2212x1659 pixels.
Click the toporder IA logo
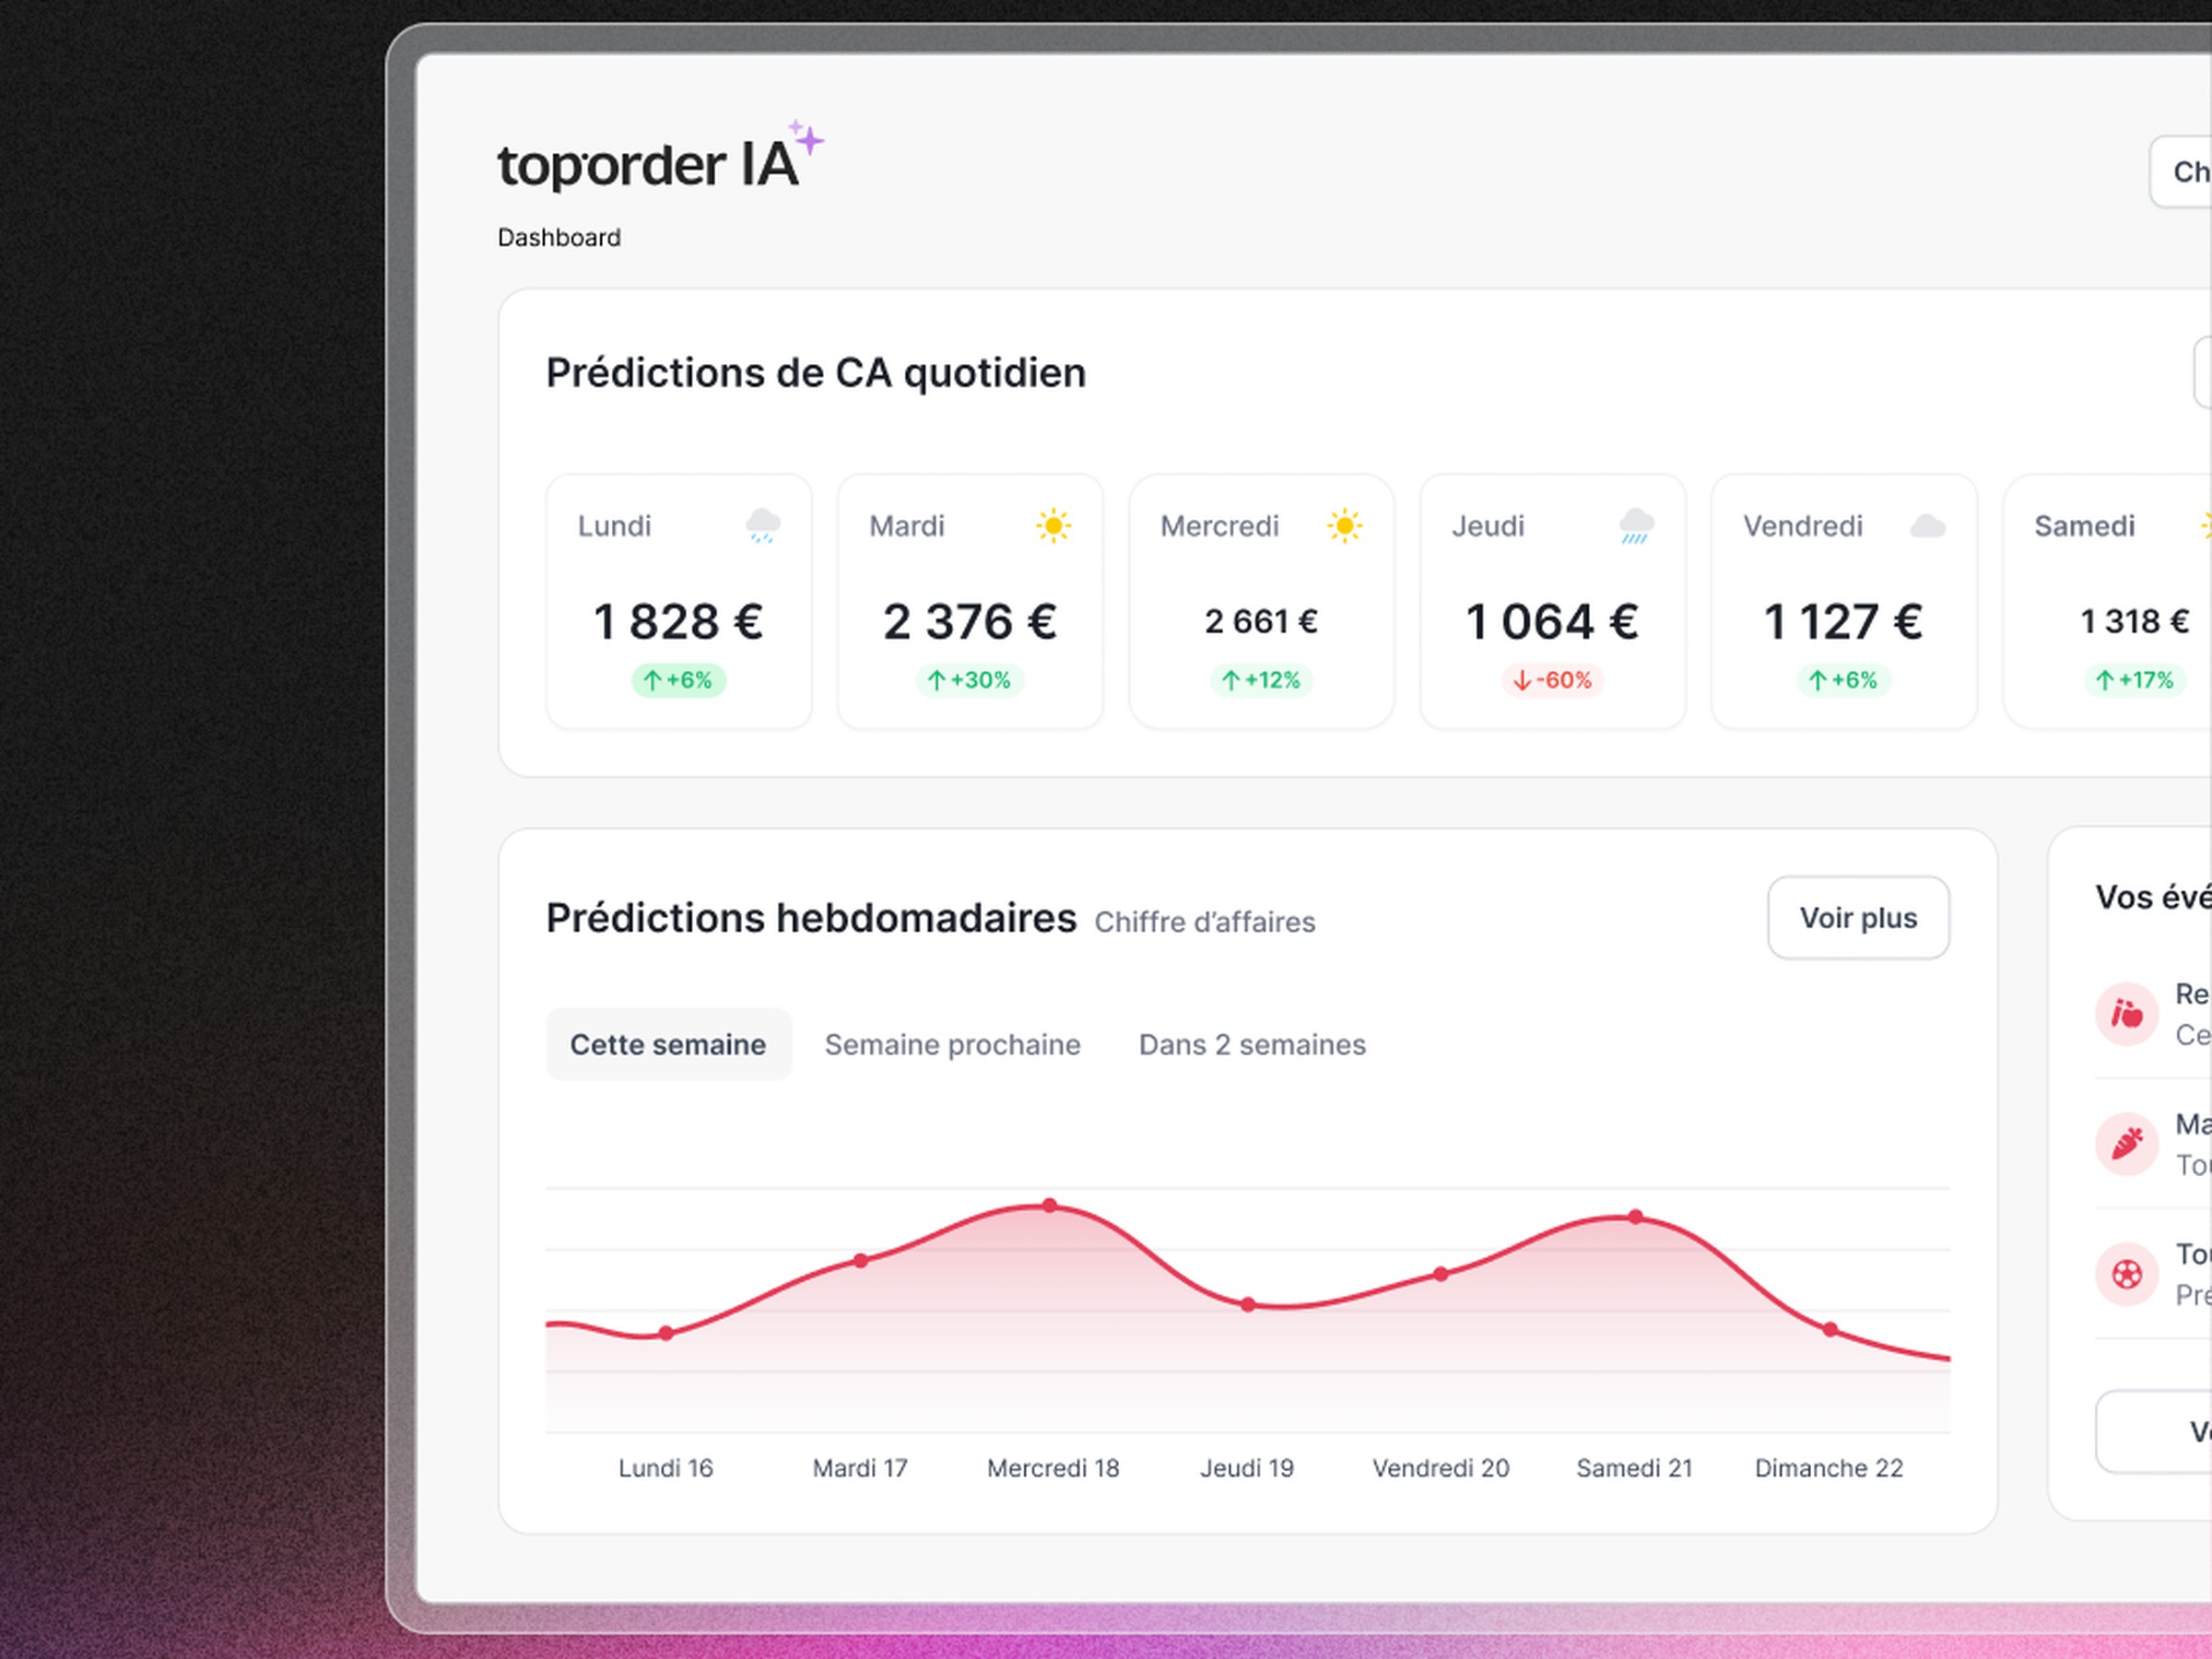[x=660, y=158]
